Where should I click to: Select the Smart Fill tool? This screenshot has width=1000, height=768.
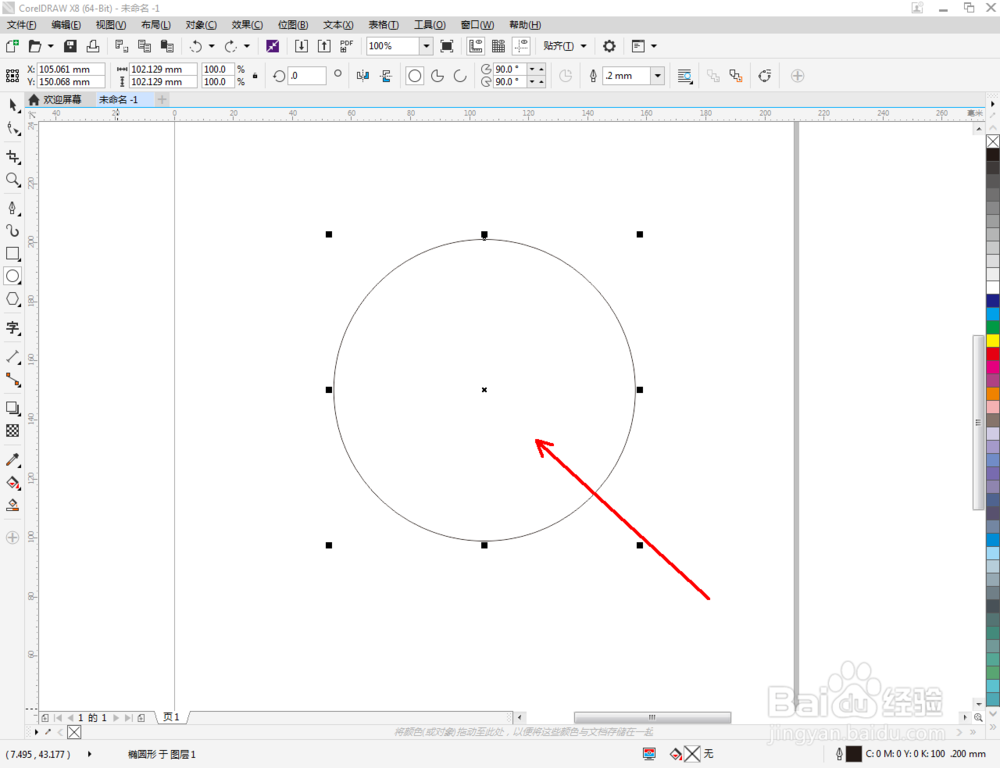[x=13, y=506]
